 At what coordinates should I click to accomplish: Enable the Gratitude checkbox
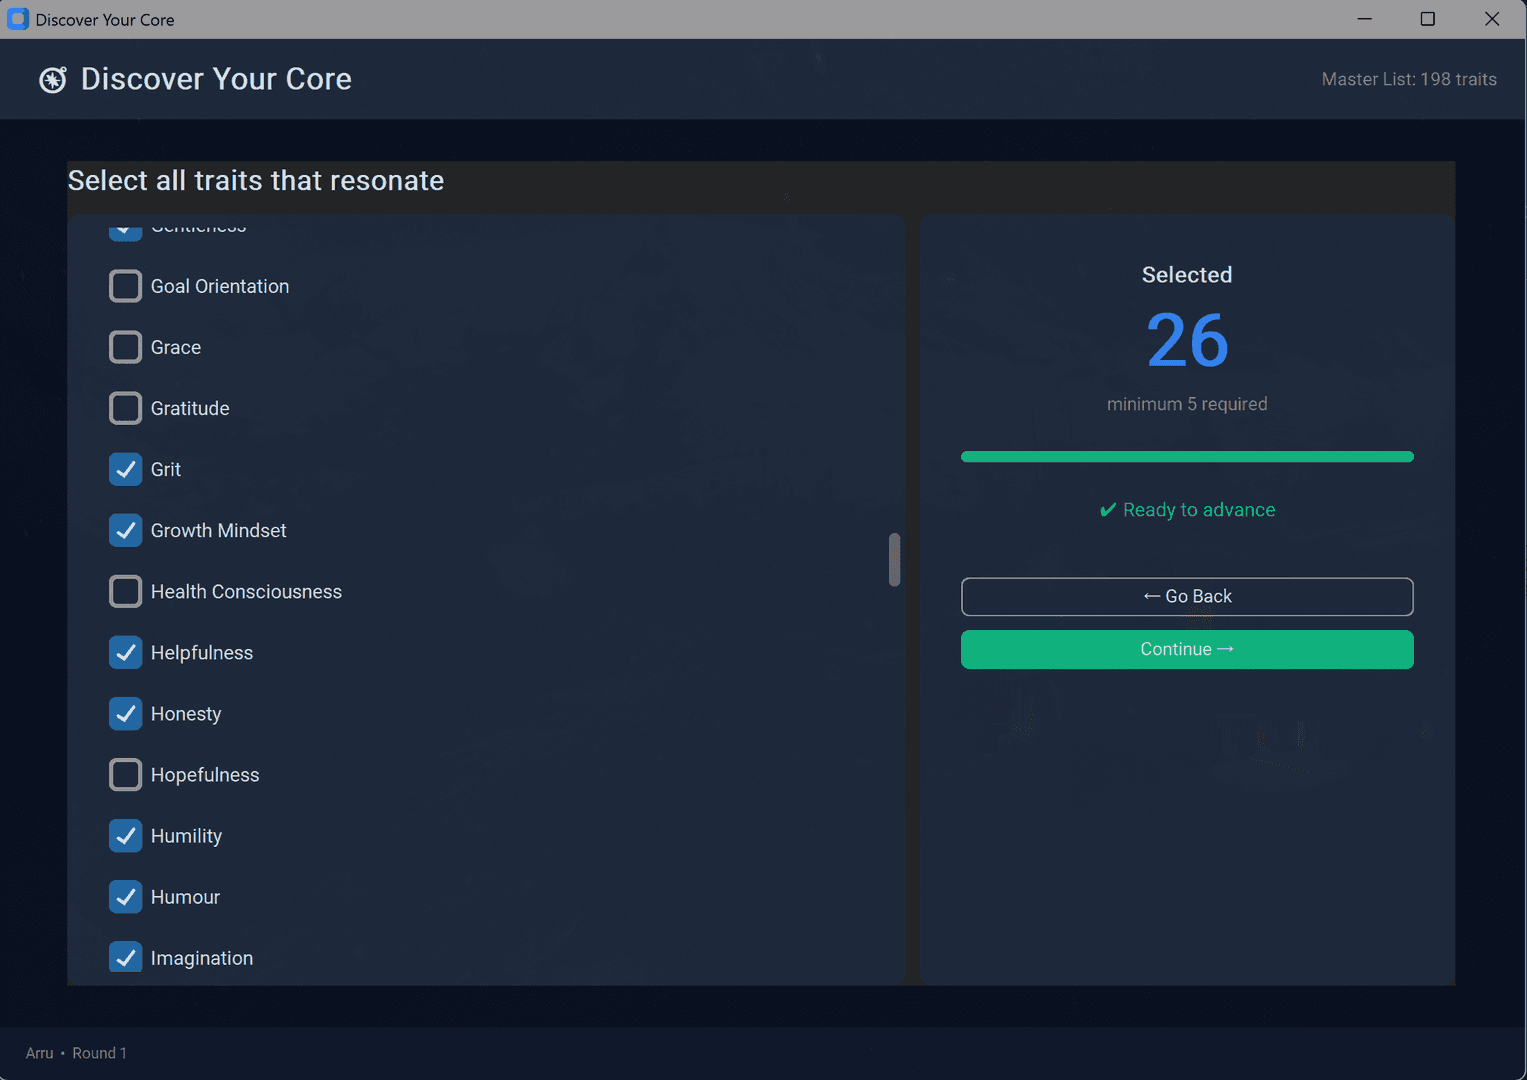tap(125, 408)
